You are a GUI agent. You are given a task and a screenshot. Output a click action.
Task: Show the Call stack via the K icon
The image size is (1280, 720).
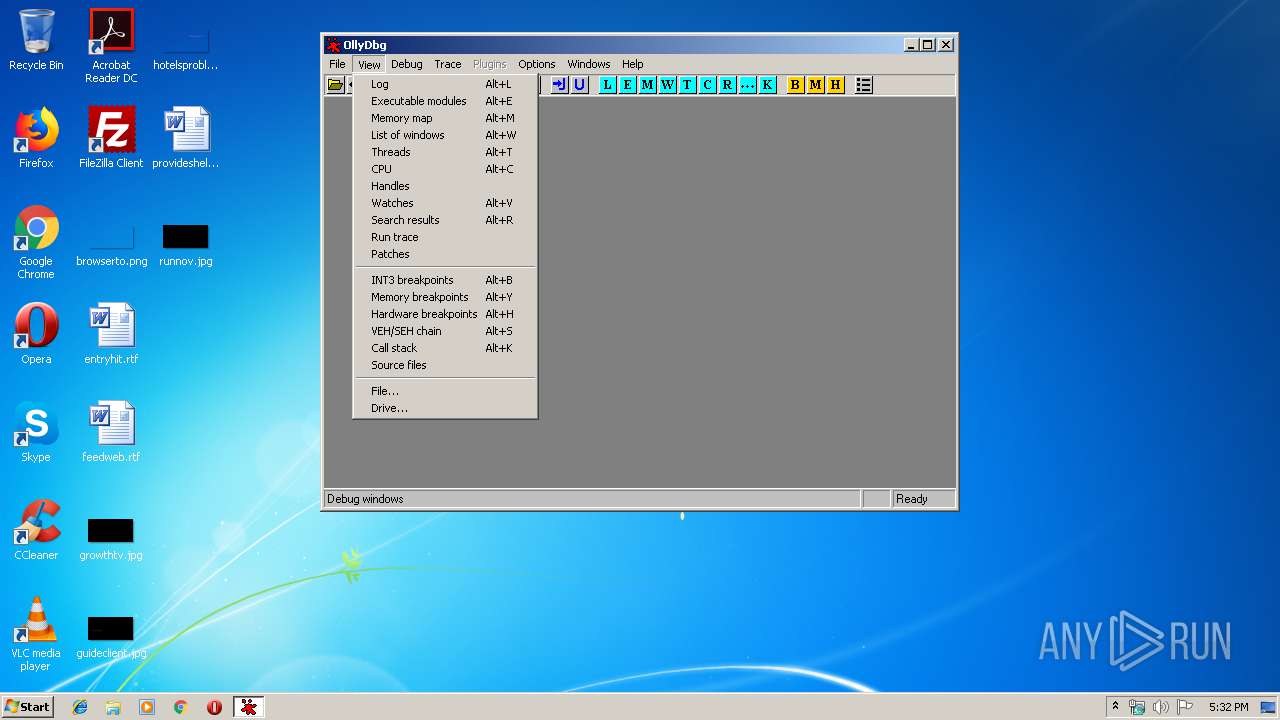tap(767, 85)
